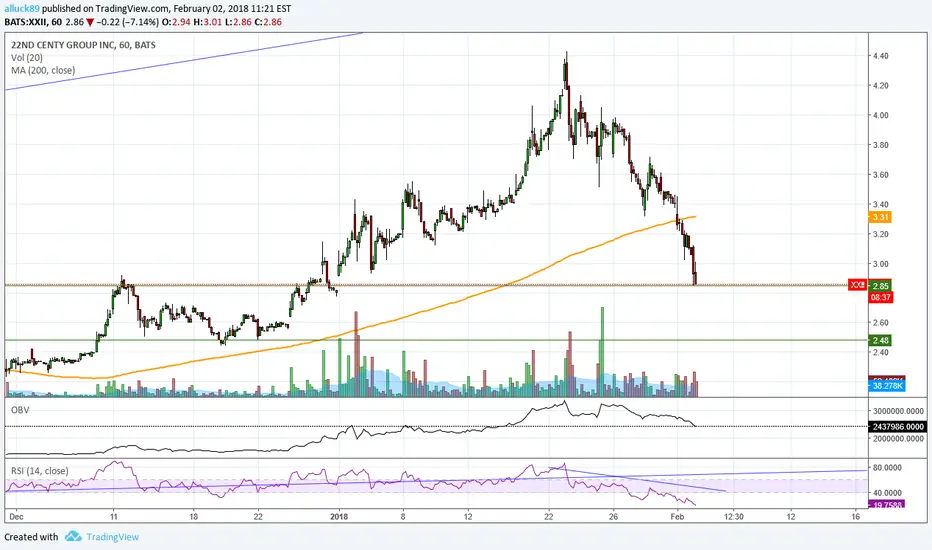Click the TradingView logo icon

click(x=73, y=536)
